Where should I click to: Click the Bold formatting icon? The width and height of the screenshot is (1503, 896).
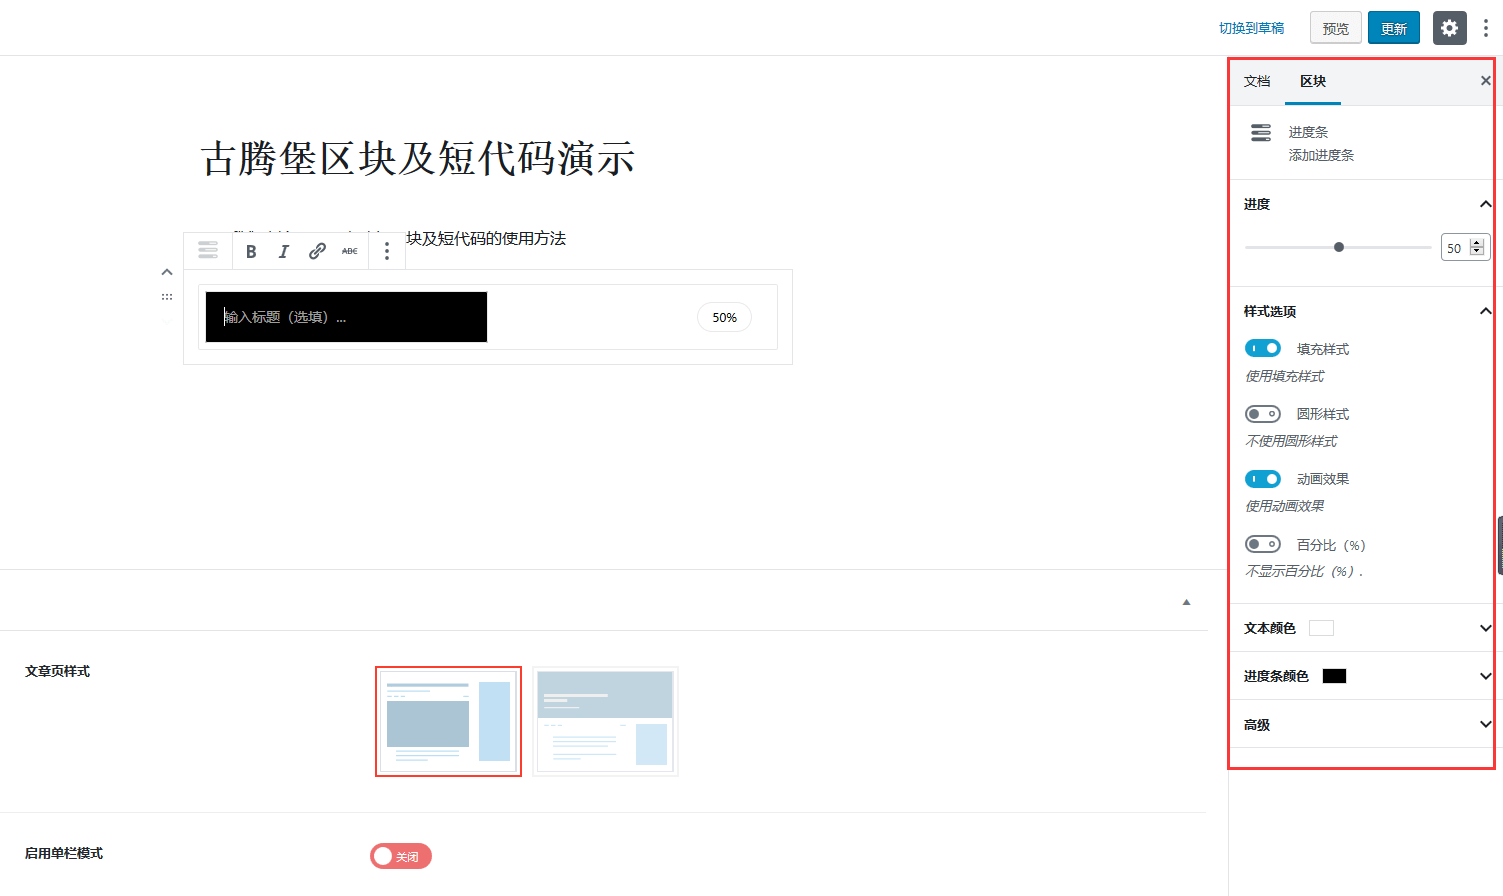(251, 252)
